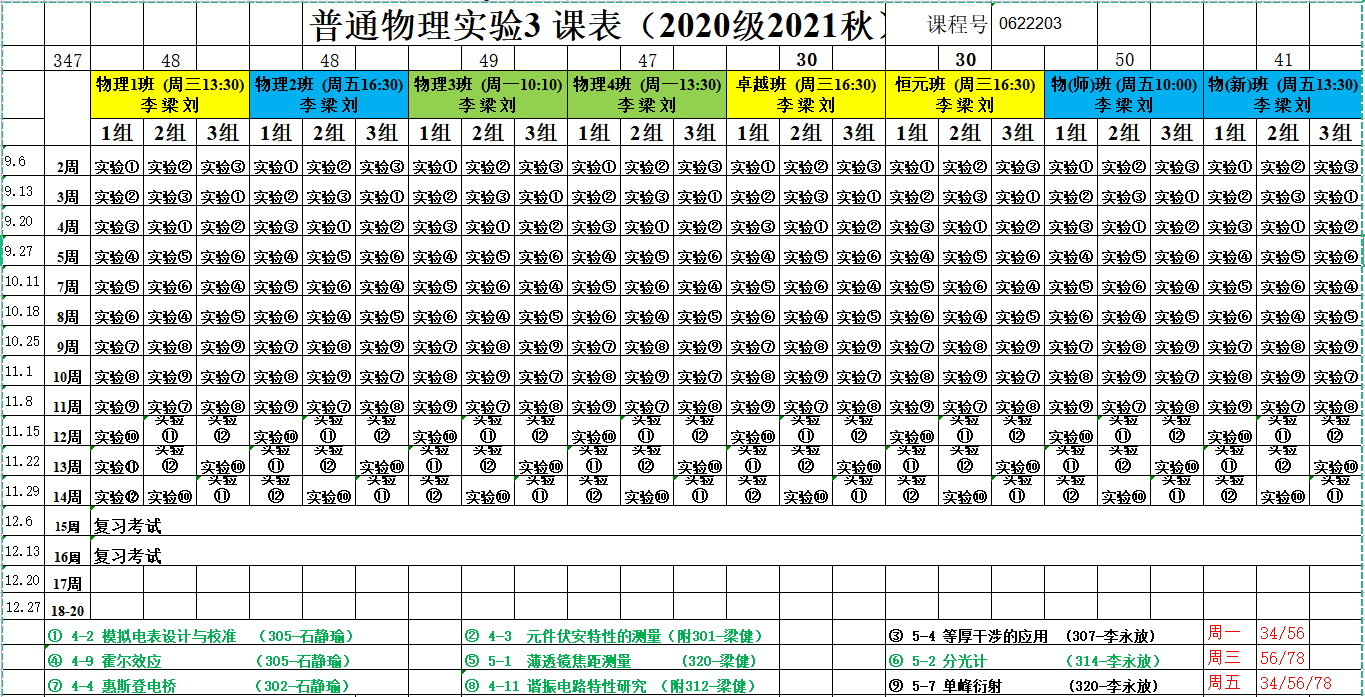This screenshot has width=1365, height=697.
Task: Click the title 普通物理实验3 课表
Action: (x=600, y=25)
